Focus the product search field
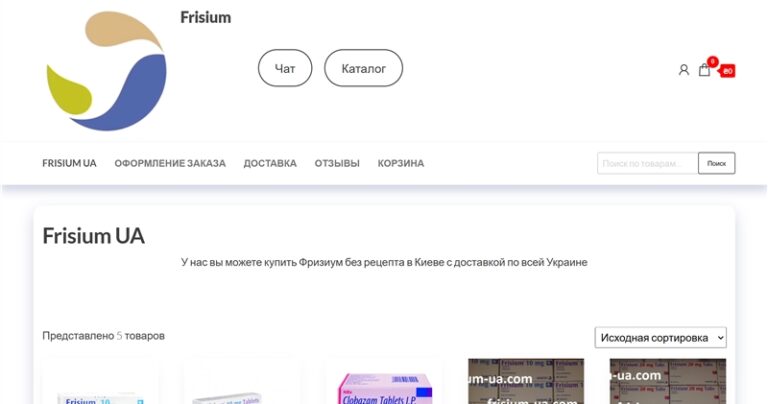This screenshot has width=768, height=404. coord(647,163)
